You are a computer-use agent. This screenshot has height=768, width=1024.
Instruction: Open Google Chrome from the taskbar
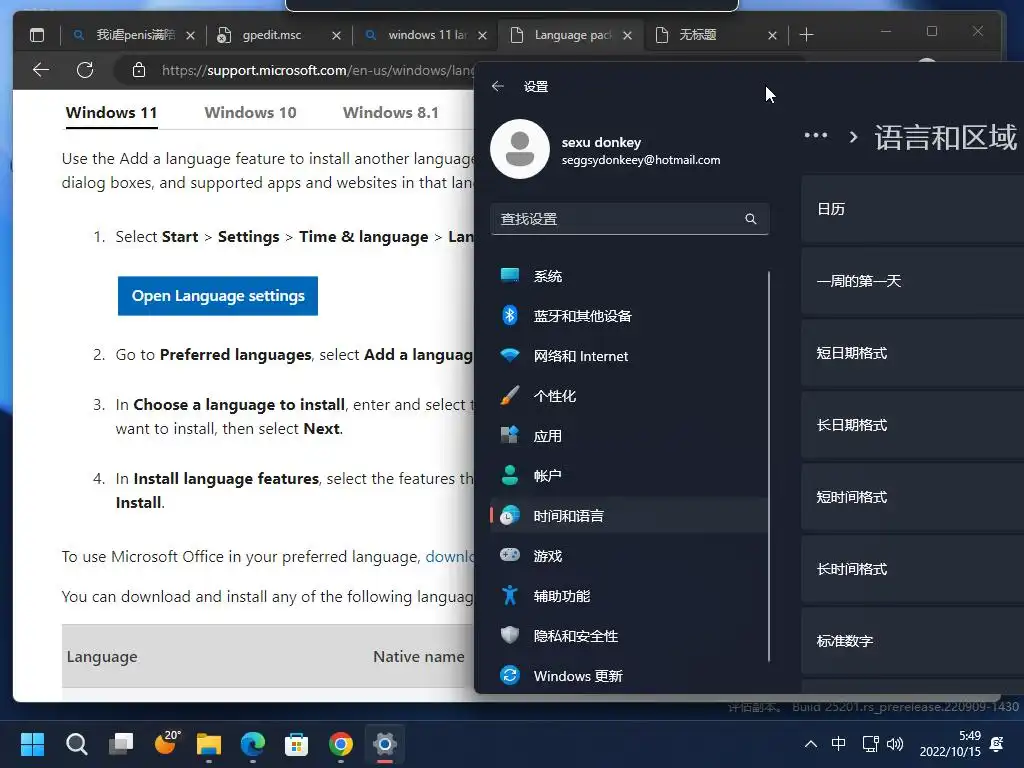(x=340, y=744)
